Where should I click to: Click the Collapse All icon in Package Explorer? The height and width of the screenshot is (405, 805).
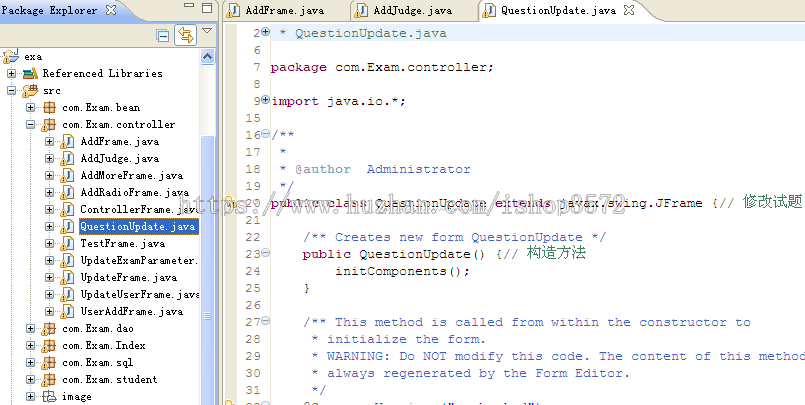click(x=163, y=36)
